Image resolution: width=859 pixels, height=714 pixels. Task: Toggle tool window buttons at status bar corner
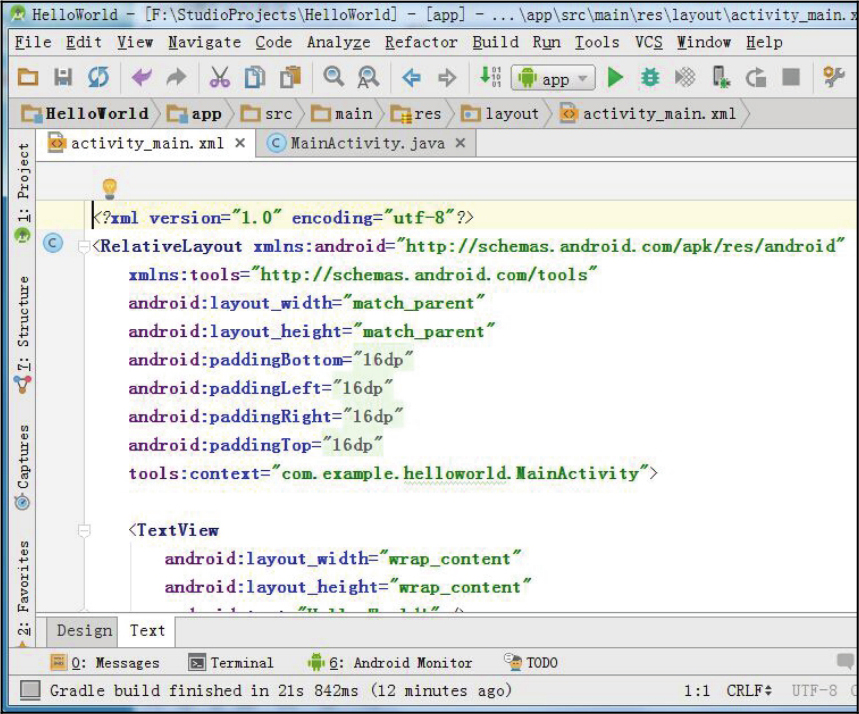click(x=31, y=691)
